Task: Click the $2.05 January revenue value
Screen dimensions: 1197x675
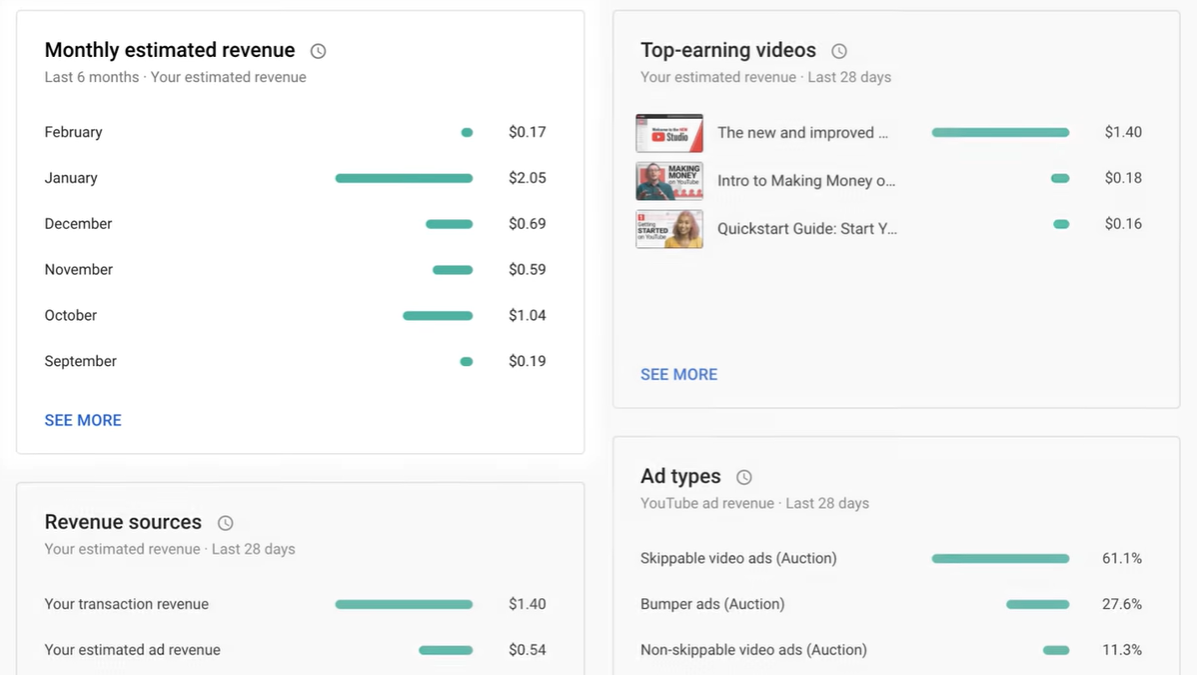Action: tap(527, 177)
